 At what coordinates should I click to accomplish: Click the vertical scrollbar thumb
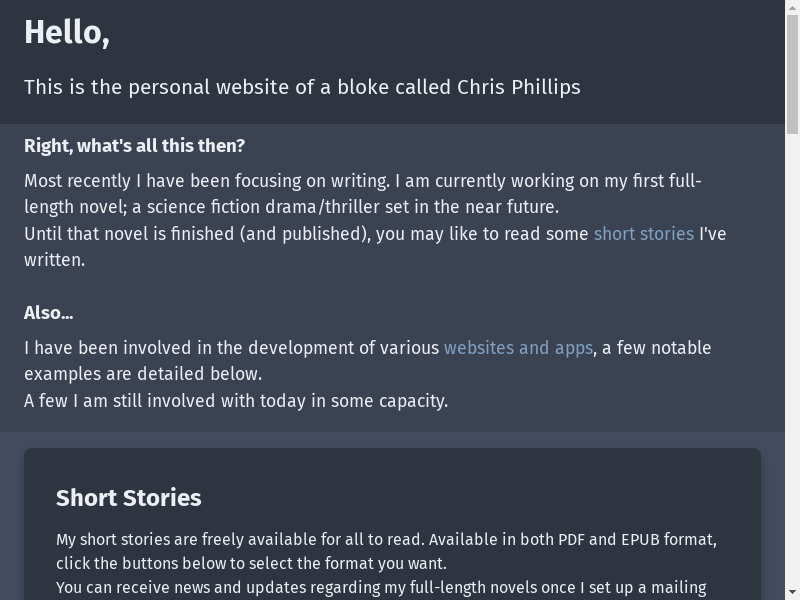click(793, 70)
